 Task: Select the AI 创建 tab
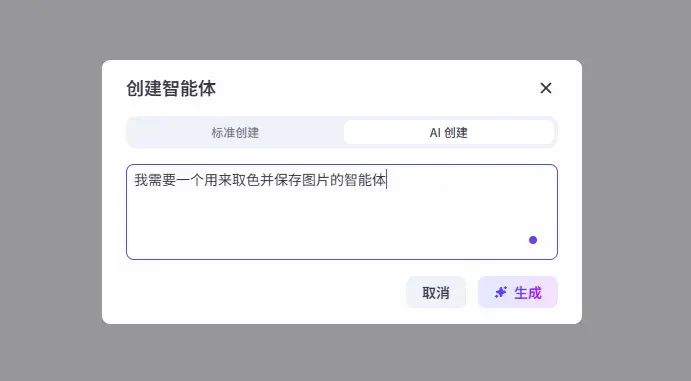[449, 132]
